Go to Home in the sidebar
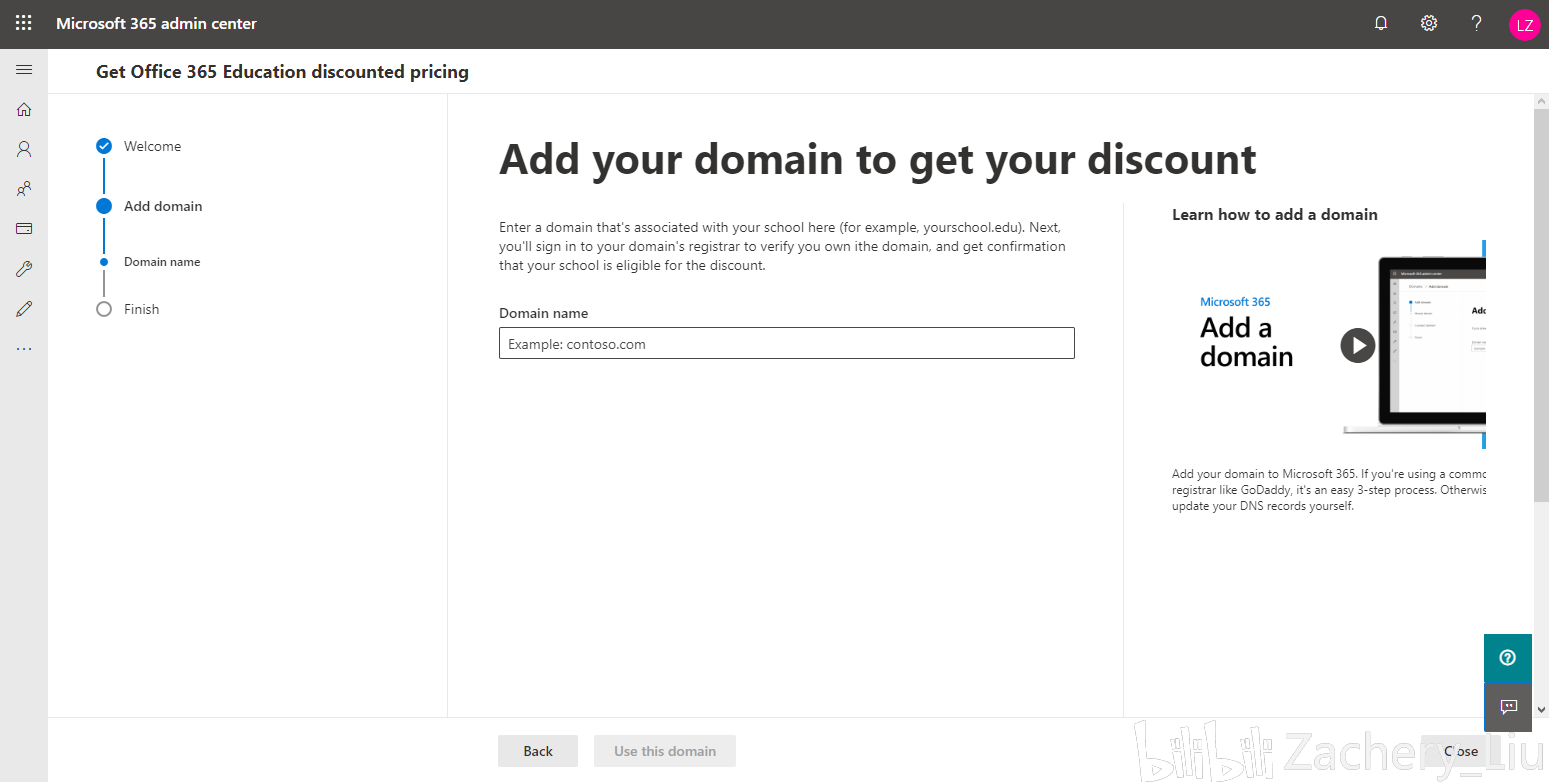 tap(24, 109)
